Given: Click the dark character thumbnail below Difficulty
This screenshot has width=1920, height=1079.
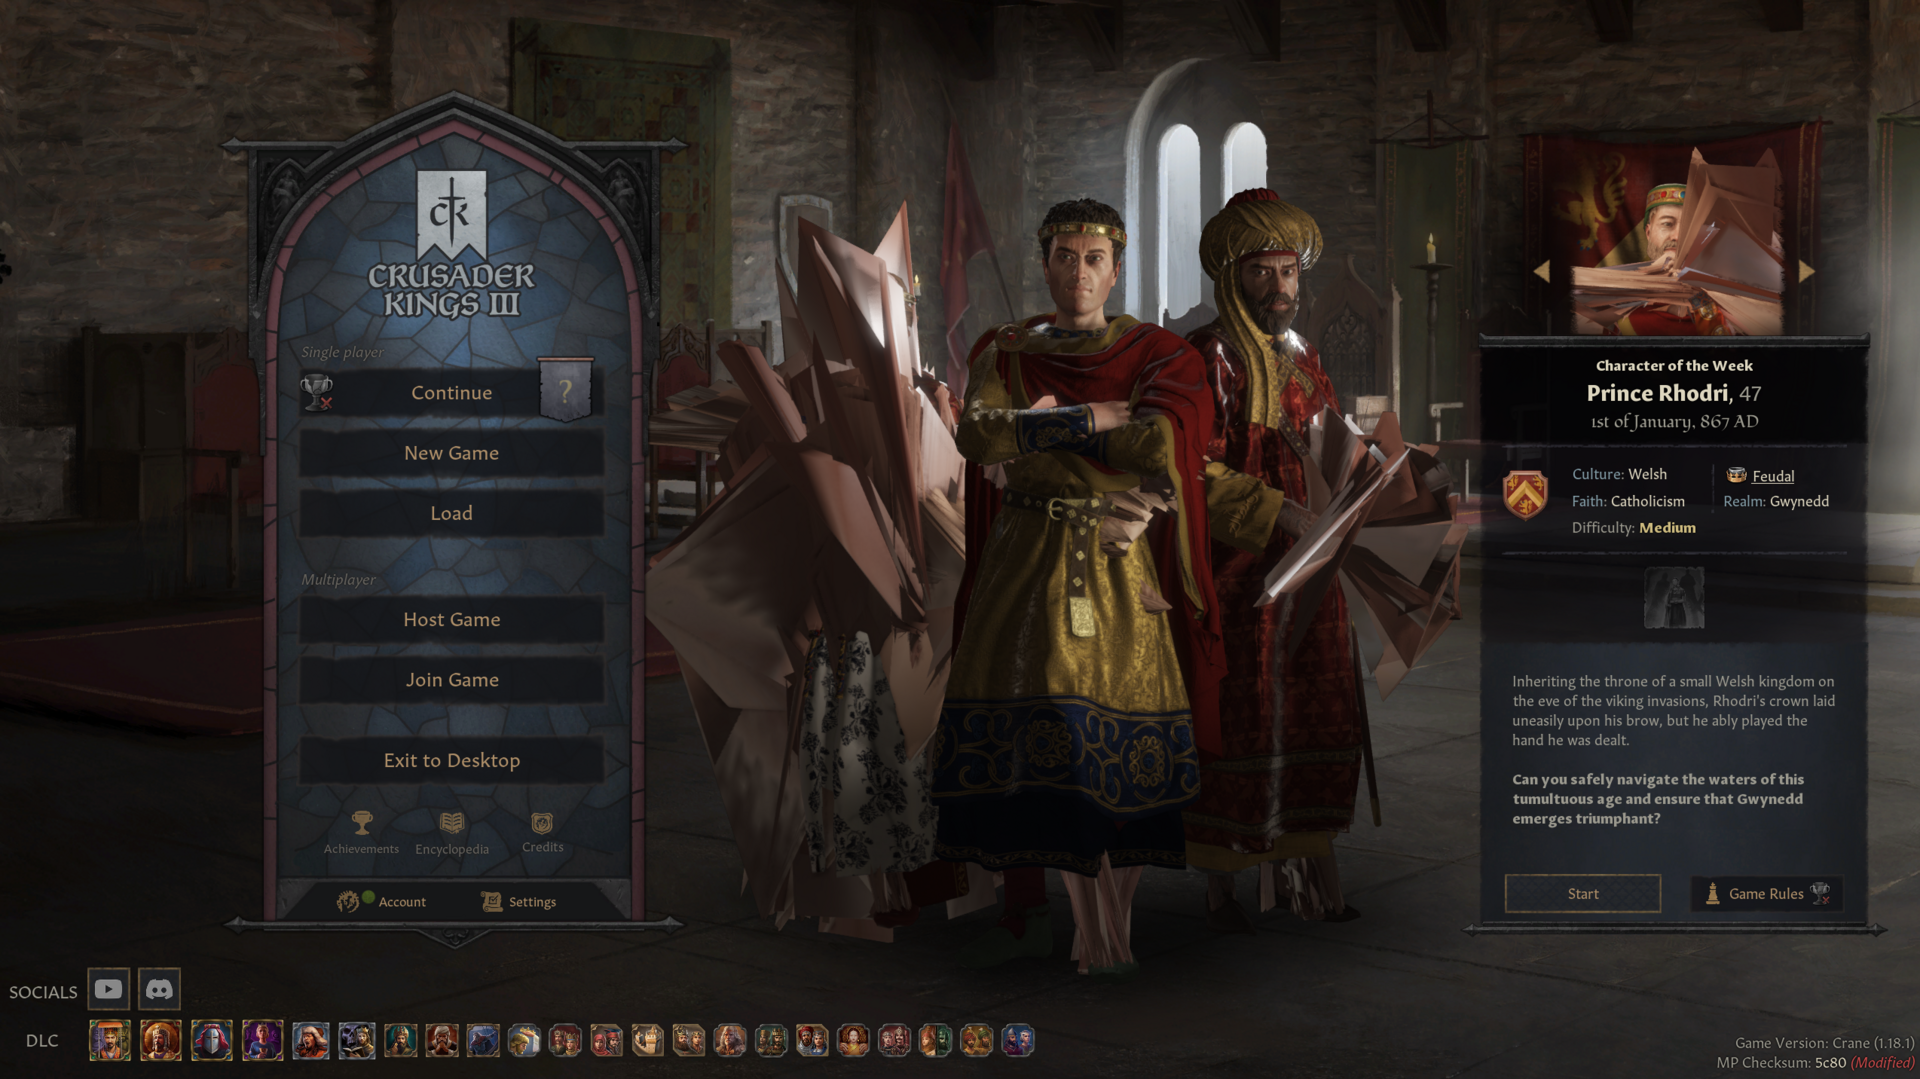Looking at the screenshot, I should point(1674,598).
